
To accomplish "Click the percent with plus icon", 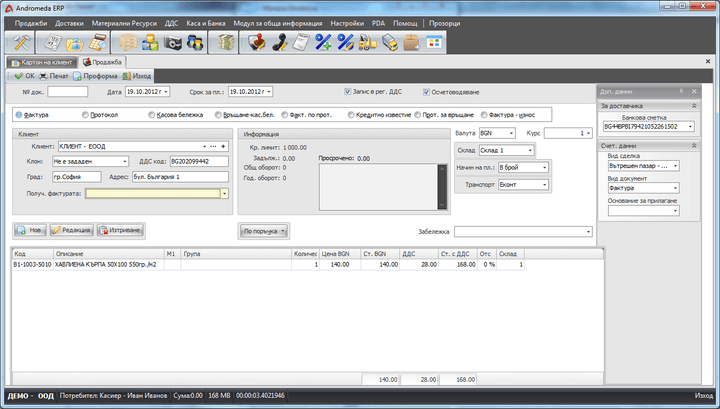I will [323, 43].
